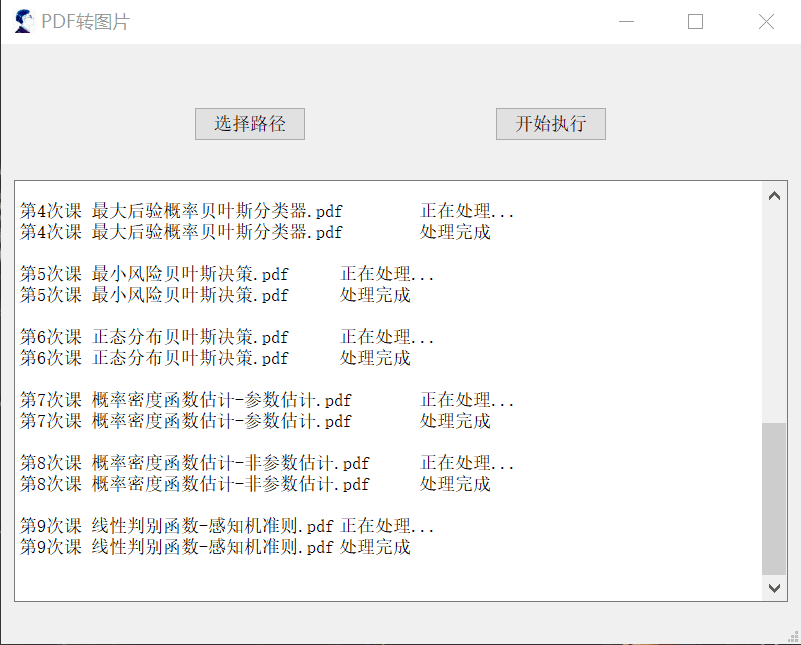Click the scrollbar up arrow in log
801x645 pixels.
[x=774, y=196]
